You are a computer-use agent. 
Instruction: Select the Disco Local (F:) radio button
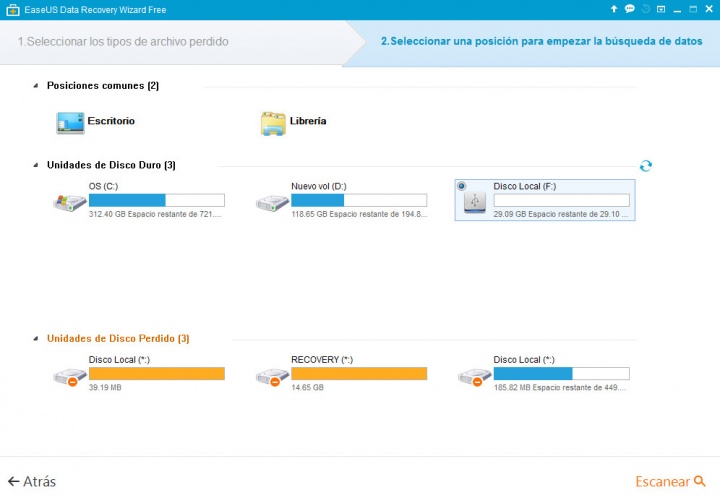pos(461,186)
